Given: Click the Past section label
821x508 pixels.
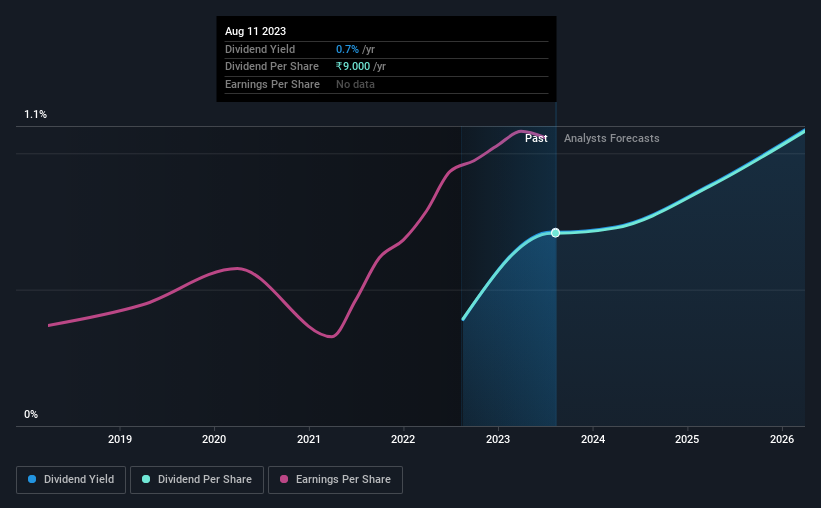Looking at the screenshot, I should point(536,138).
